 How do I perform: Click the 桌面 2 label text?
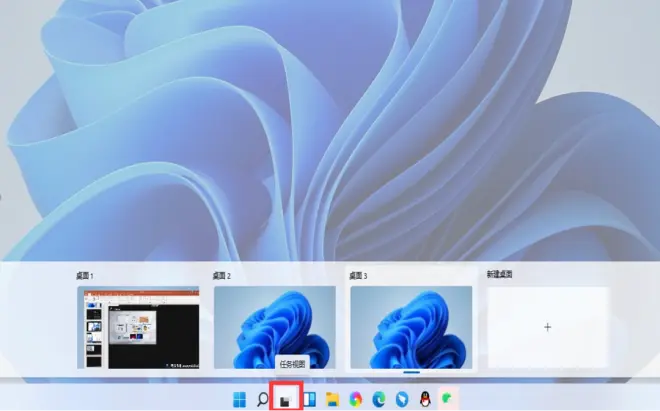point(222,275)
